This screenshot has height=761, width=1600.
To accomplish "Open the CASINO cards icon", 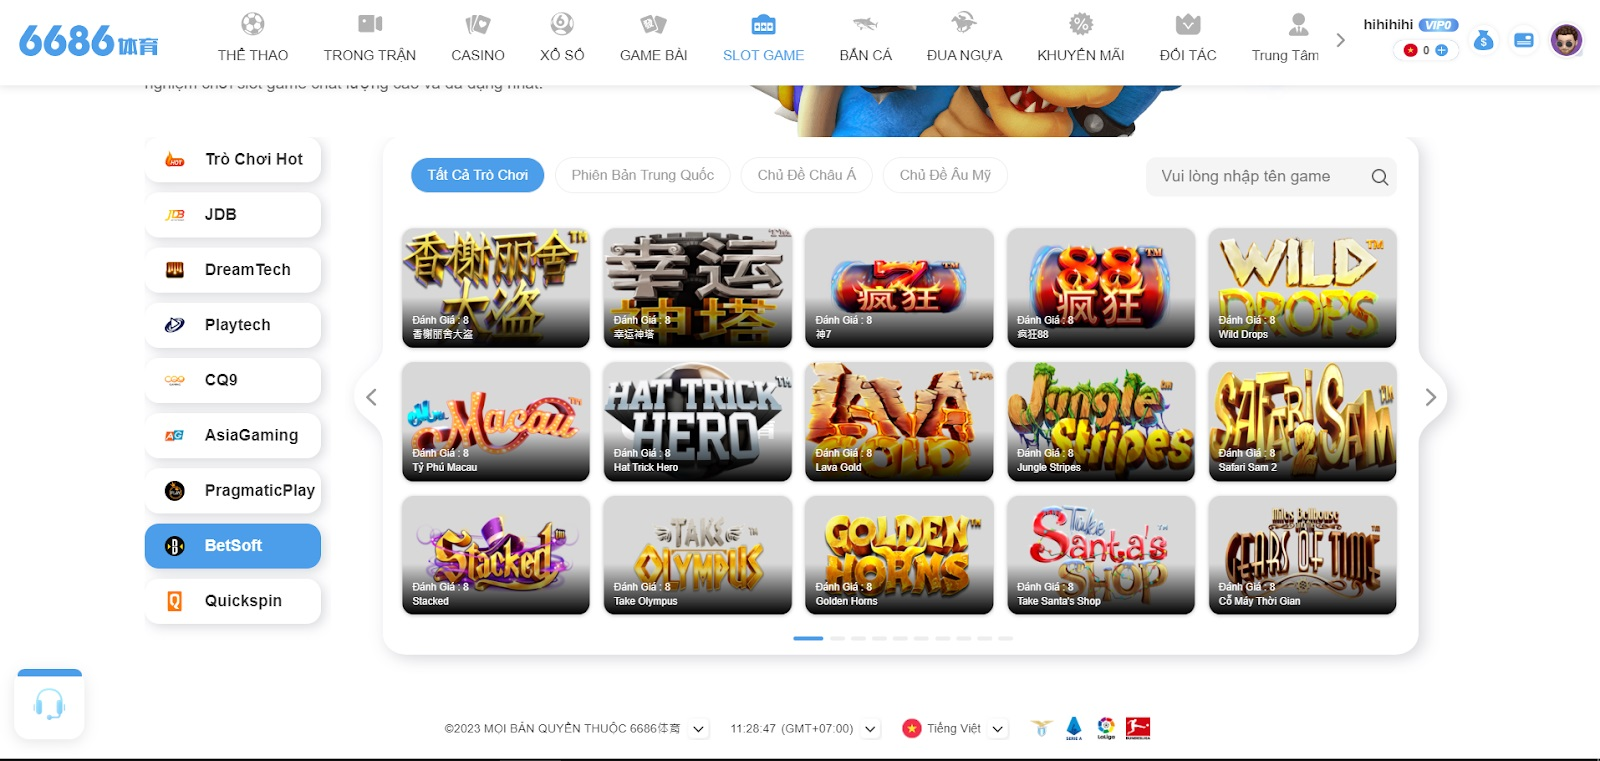I will pos(478,24).
